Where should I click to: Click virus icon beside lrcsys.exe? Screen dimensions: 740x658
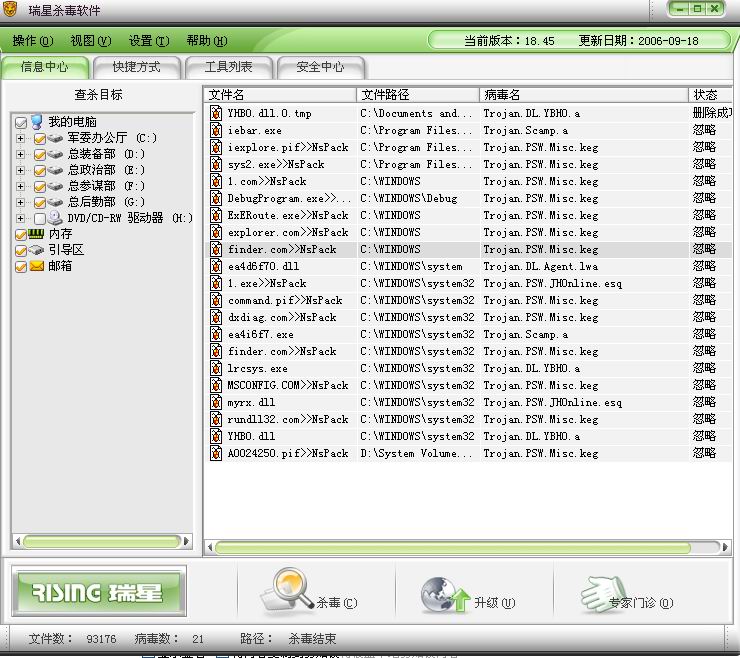(216, 368)
